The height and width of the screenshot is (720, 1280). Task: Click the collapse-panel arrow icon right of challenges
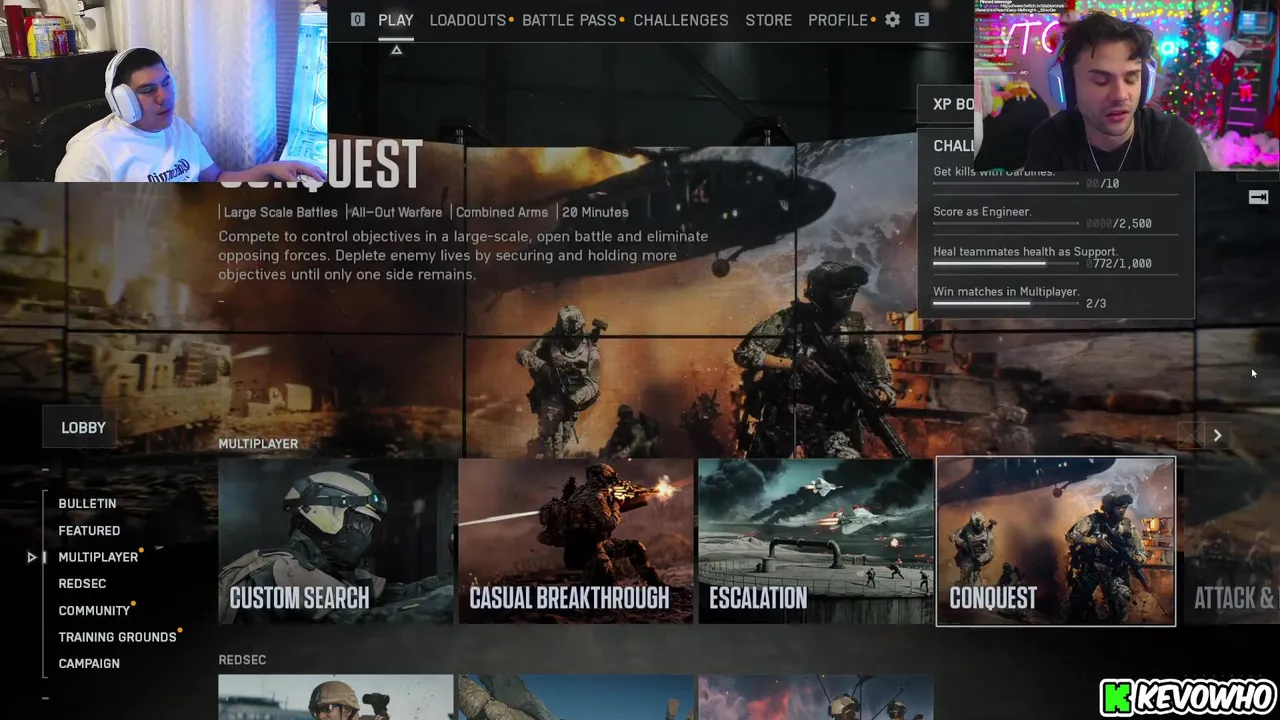coord(1258,197)
